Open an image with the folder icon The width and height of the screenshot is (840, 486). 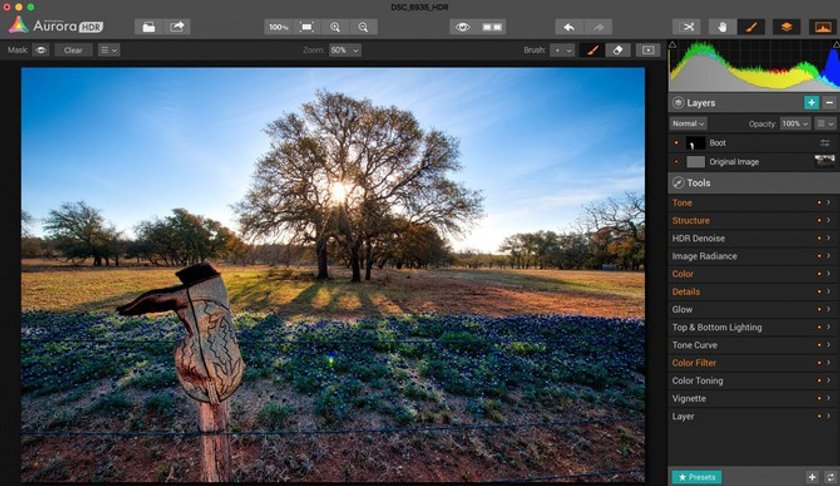tap(149, 27)
